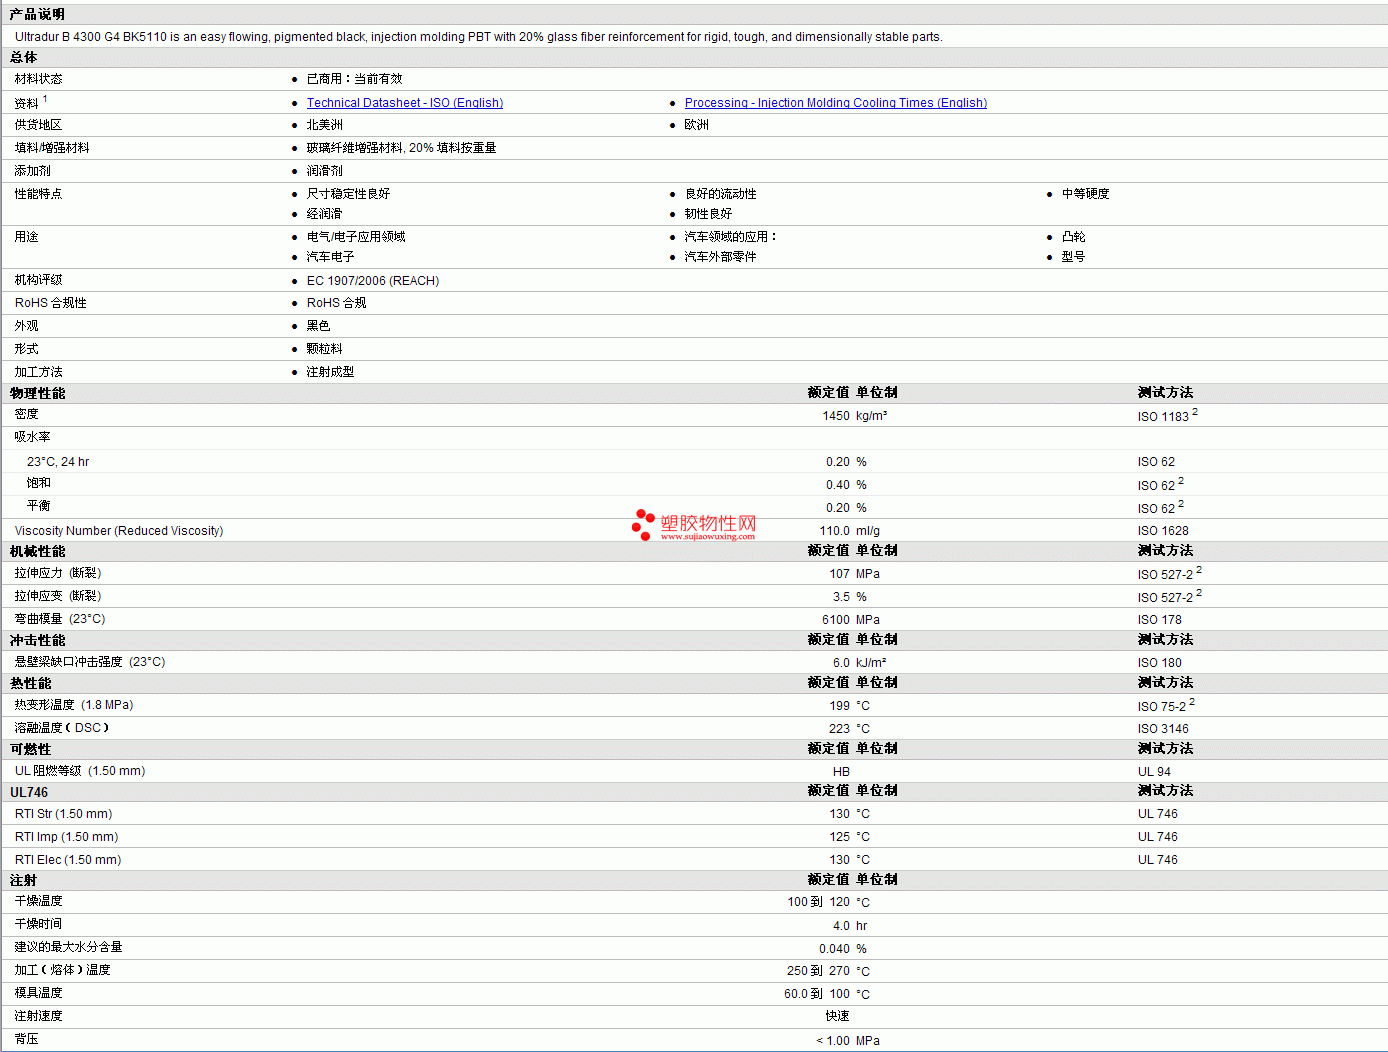
Task: Click the drying time value 4.0
Action: (841, 926)
